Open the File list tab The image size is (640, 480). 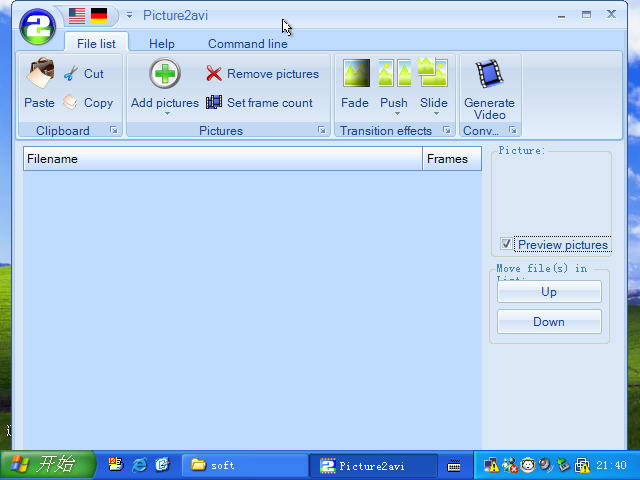pyautogui.click(x=96, y=43)
